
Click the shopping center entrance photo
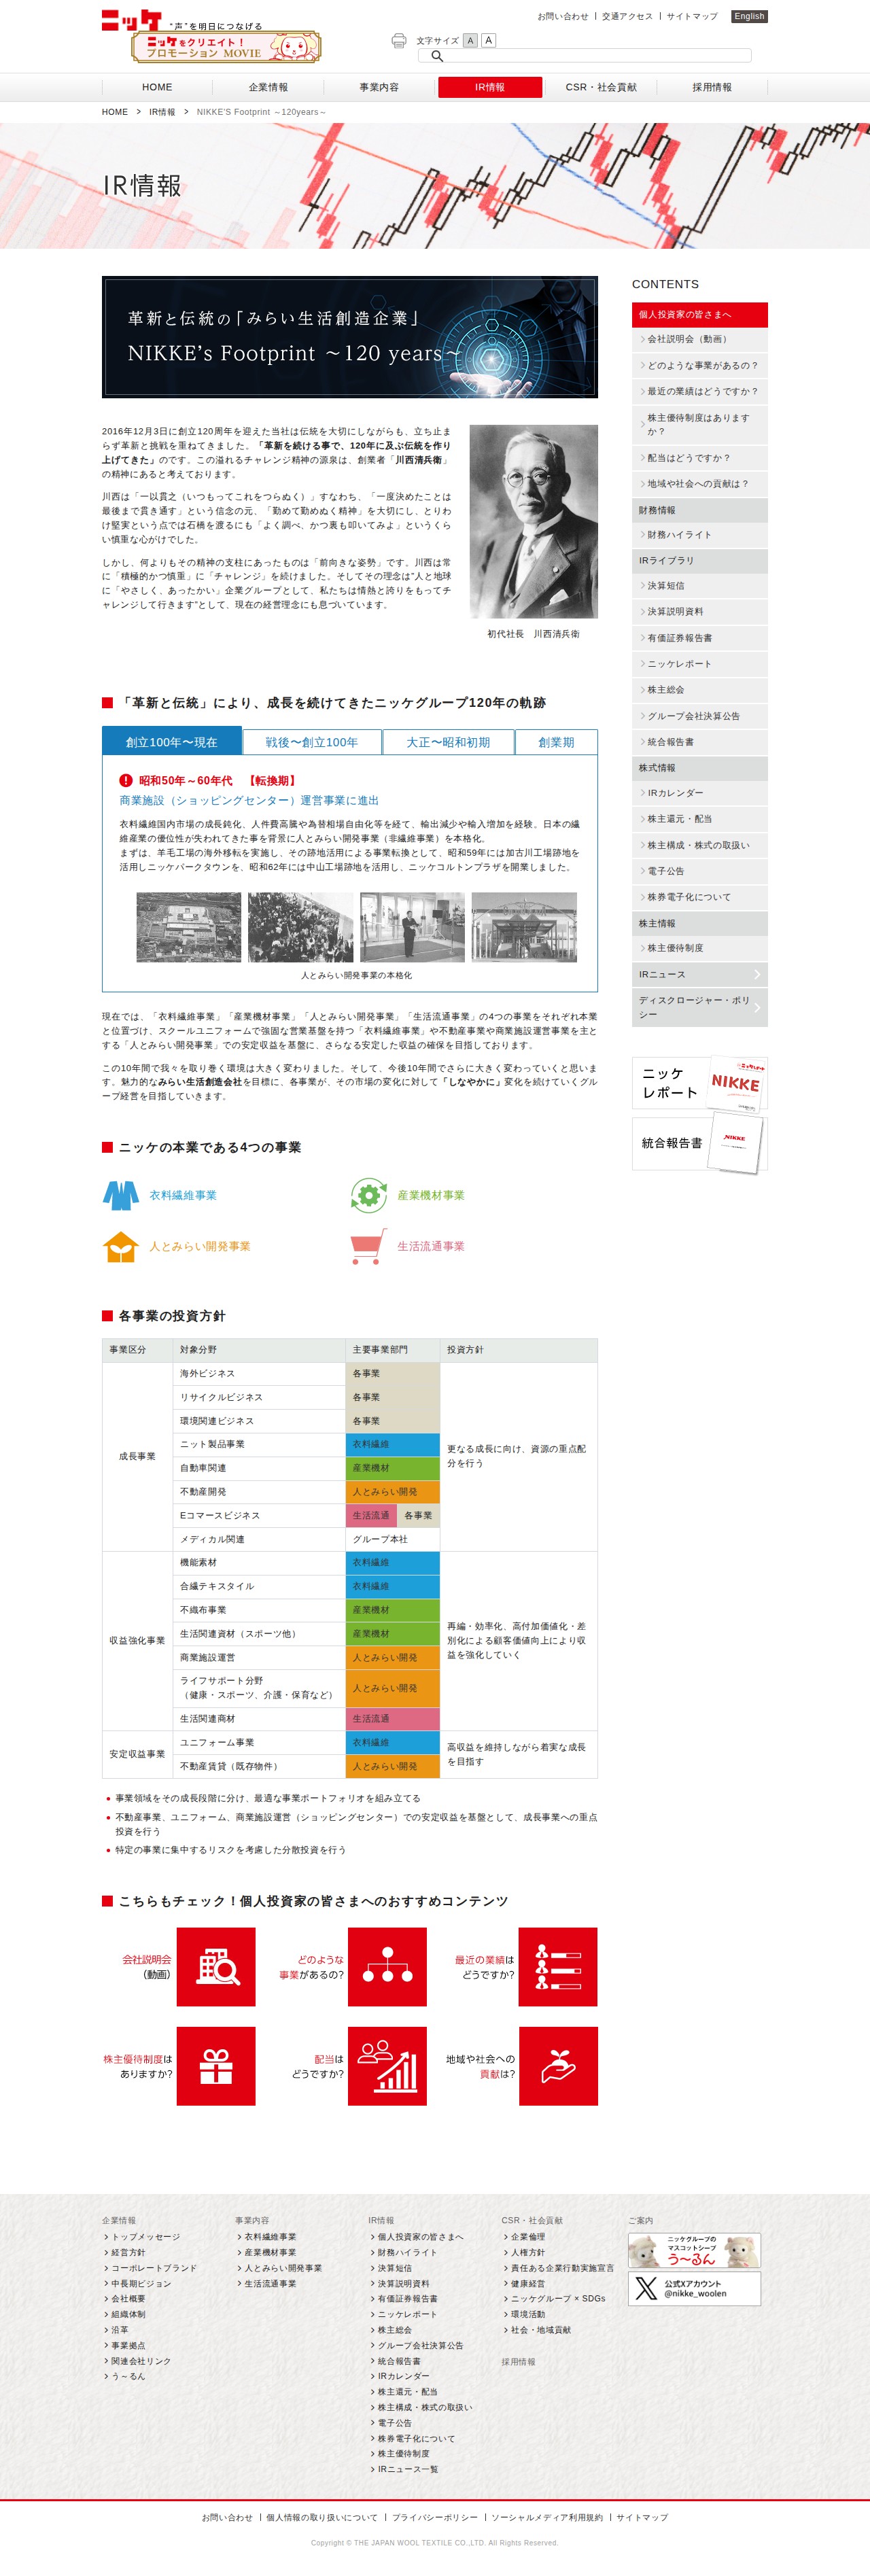(524, 927)
